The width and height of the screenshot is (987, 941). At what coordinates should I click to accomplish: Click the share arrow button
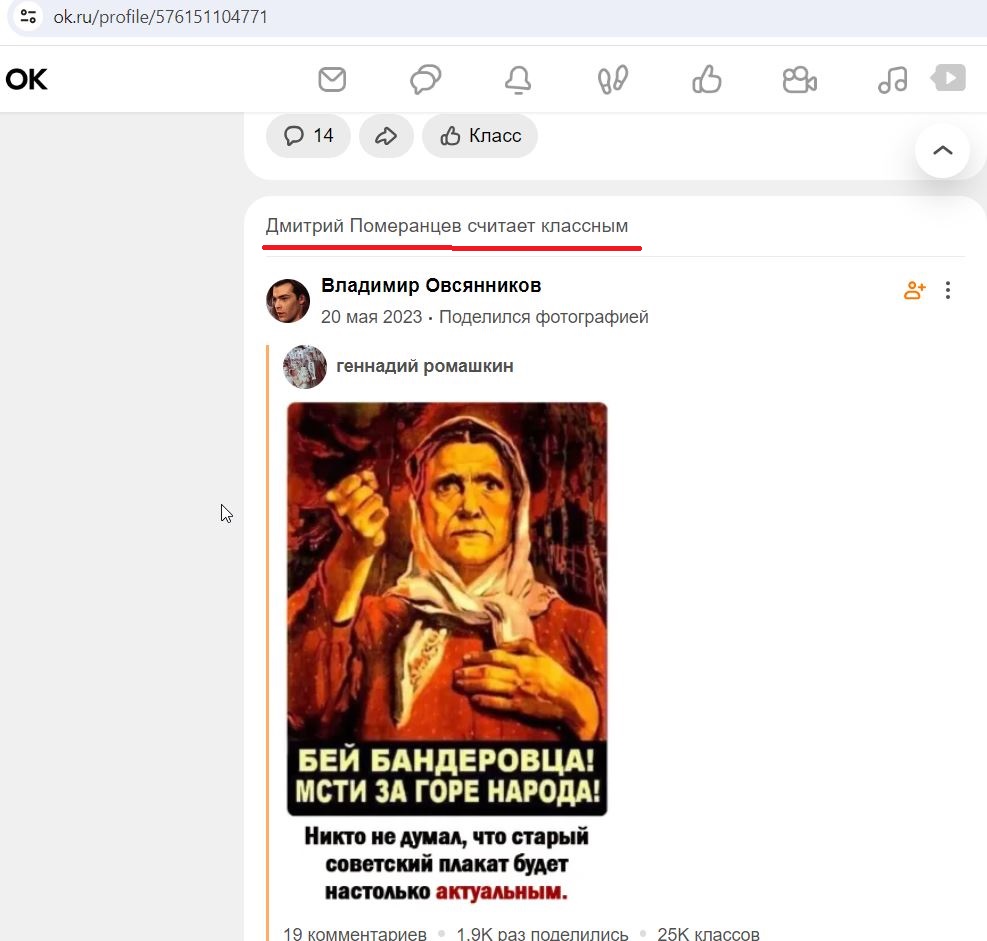(x=386, y=135)
